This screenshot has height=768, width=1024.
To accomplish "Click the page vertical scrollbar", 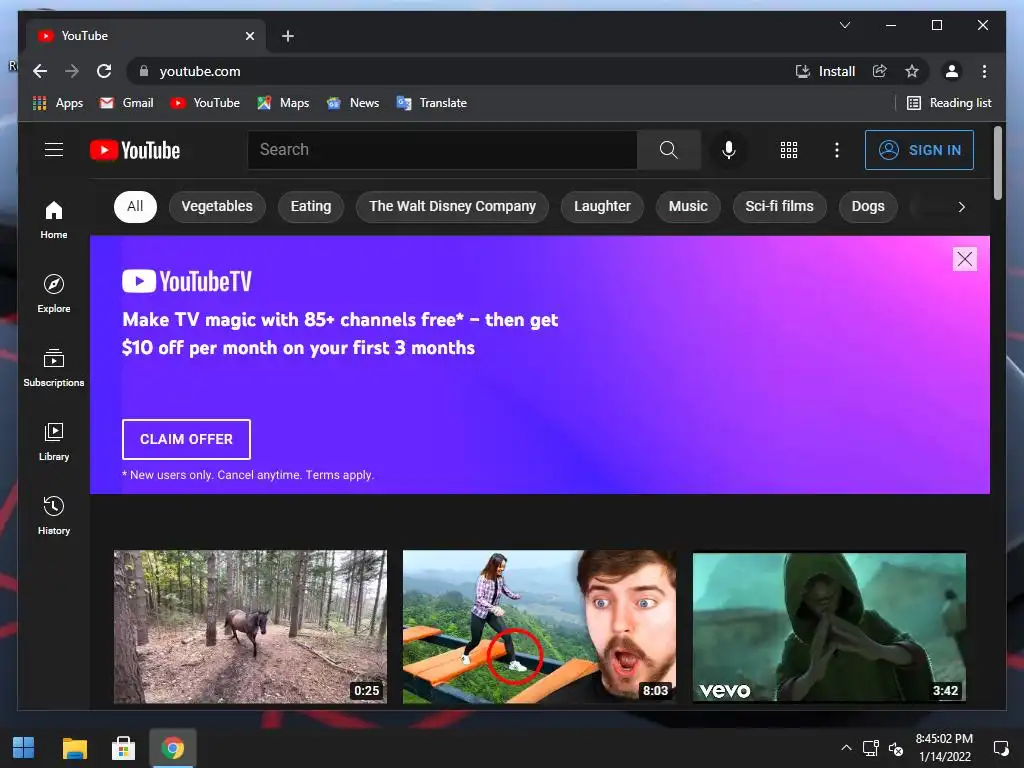I will (x=997, y=163).
